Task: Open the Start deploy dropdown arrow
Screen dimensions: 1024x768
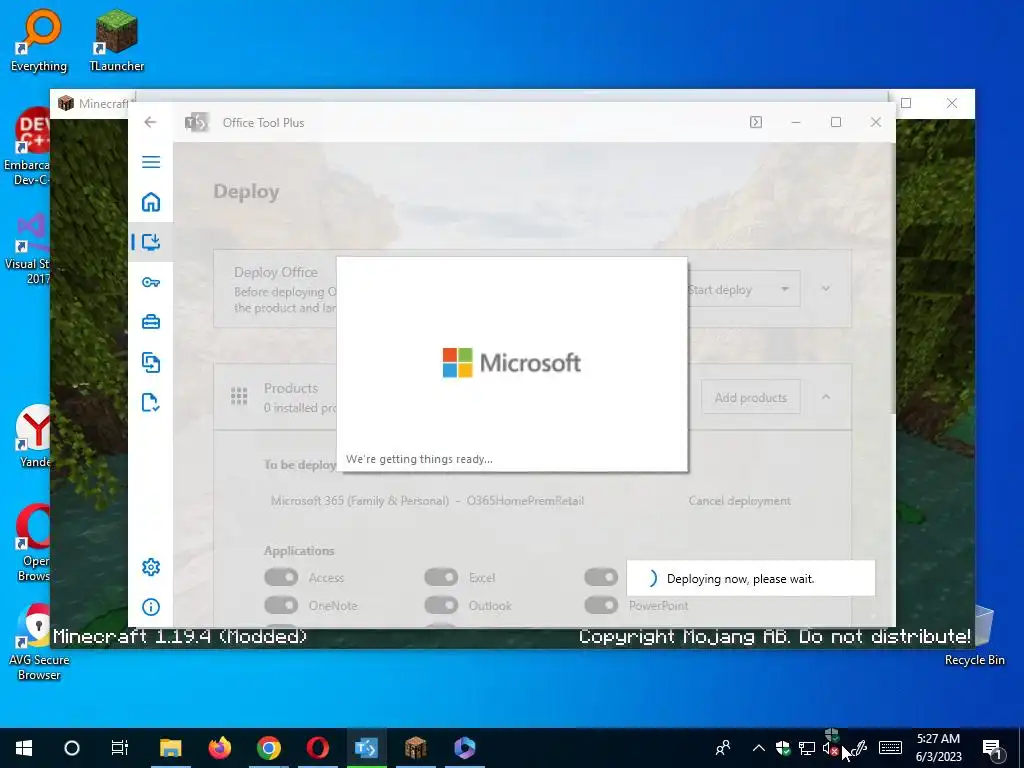Action: tap(785, 289)
